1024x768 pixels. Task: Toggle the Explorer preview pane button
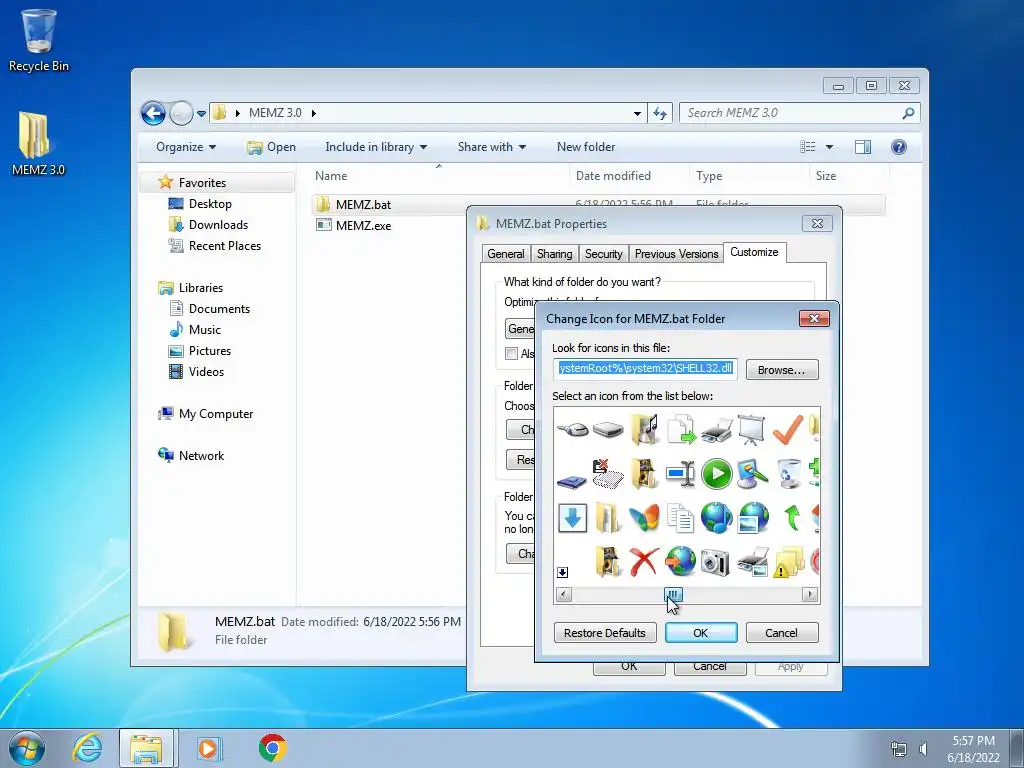click(863, 147)
